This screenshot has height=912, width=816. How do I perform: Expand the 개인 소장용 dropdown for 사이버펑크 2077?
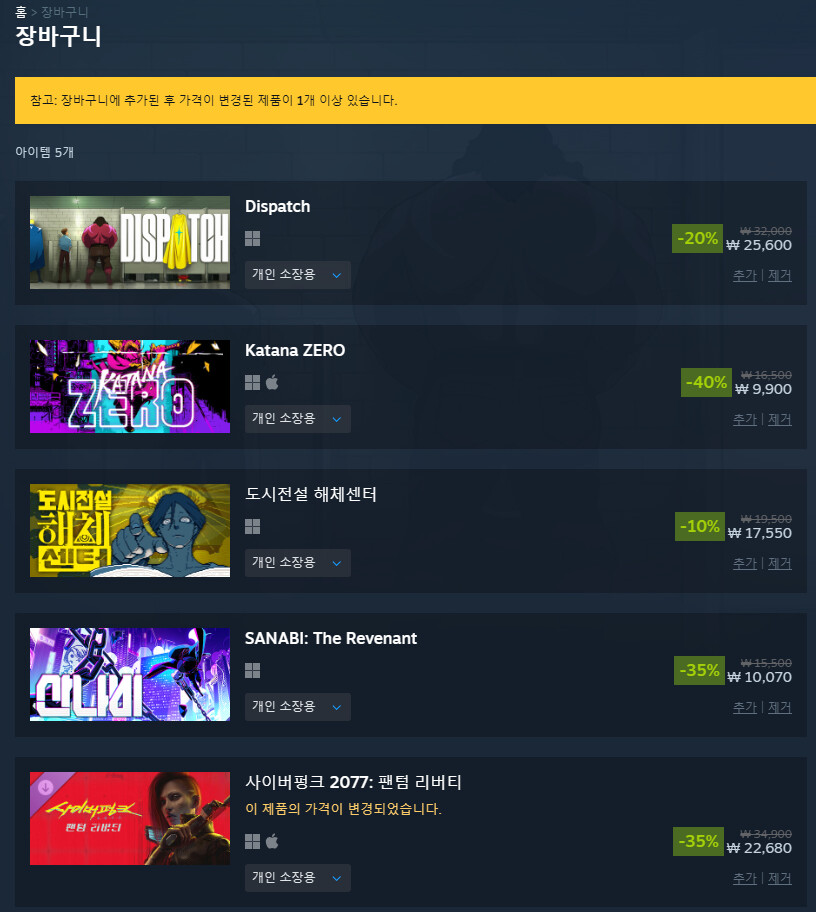coord(298,878)
